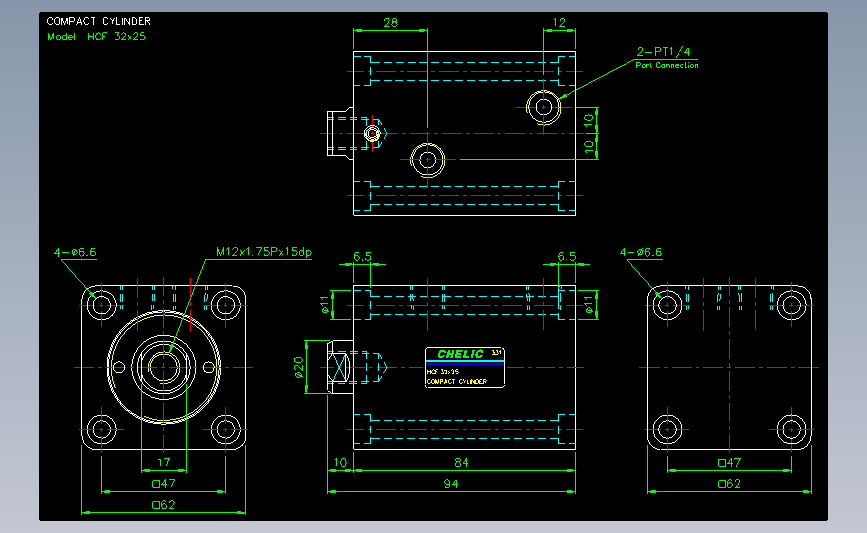Screen dimensions: 867x533
Task: Select the COMPACT CYLINDER title text
Action: pyautogui.click(x=98, y=21)
